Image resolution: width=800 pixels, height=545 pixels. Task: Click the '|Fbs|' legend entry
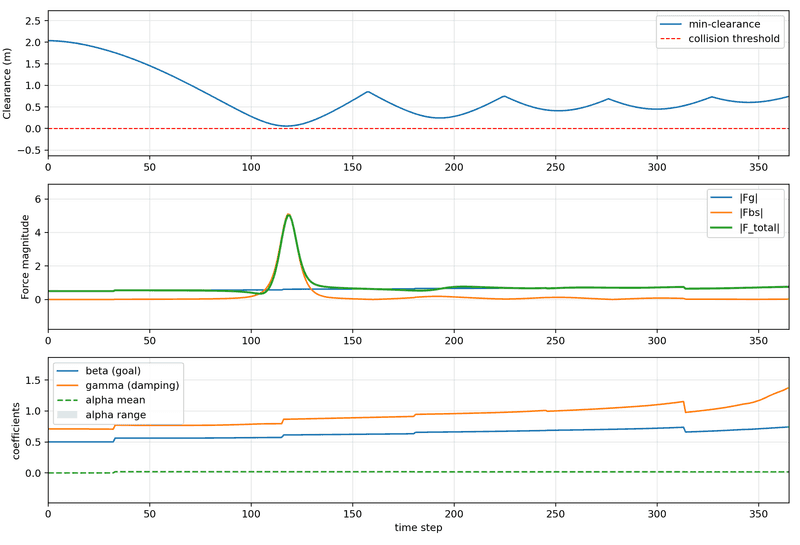737,213
